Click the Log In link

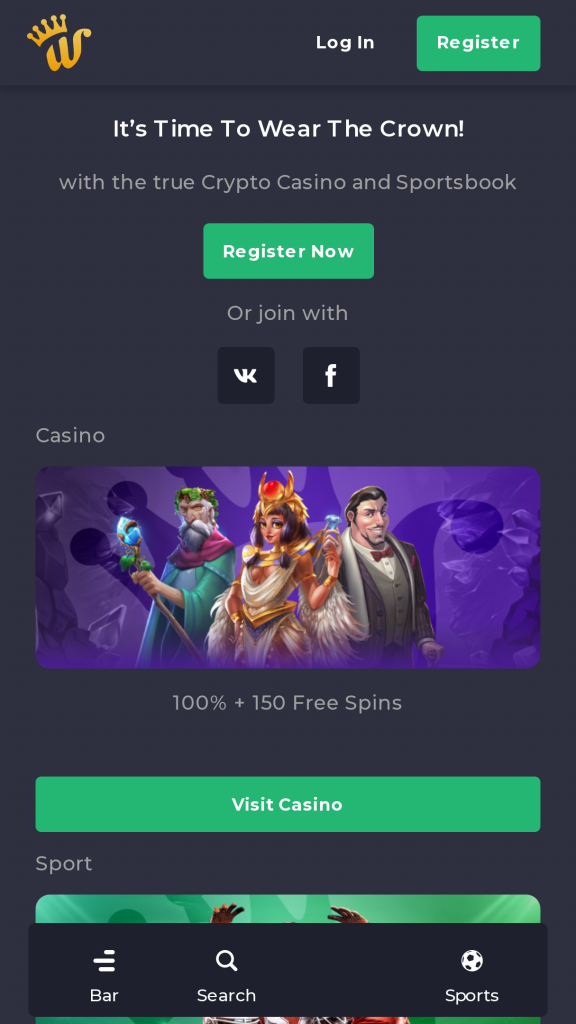pos(345,42)
